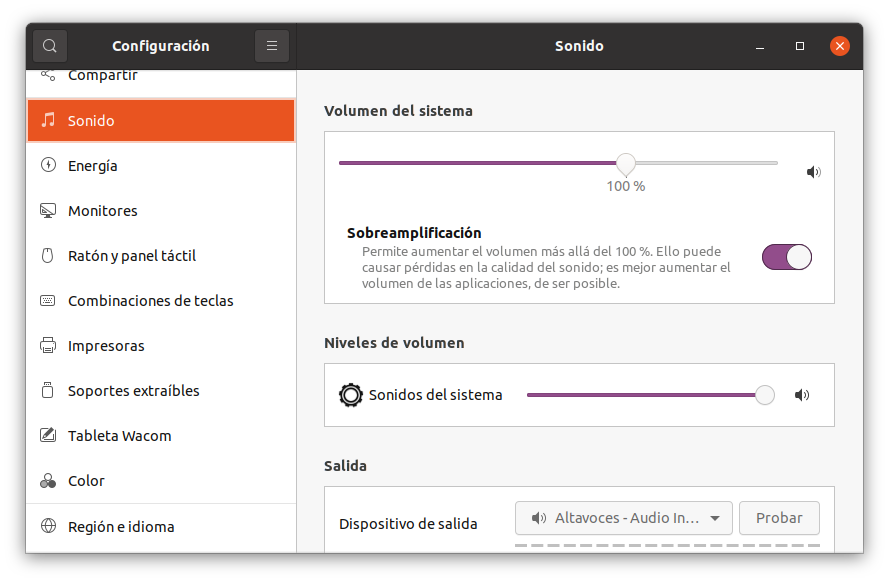The height and width of the screenshot is (582, 889).
Task: Click the Energía power icon in sidebar
Action: [x=47, y=166]
